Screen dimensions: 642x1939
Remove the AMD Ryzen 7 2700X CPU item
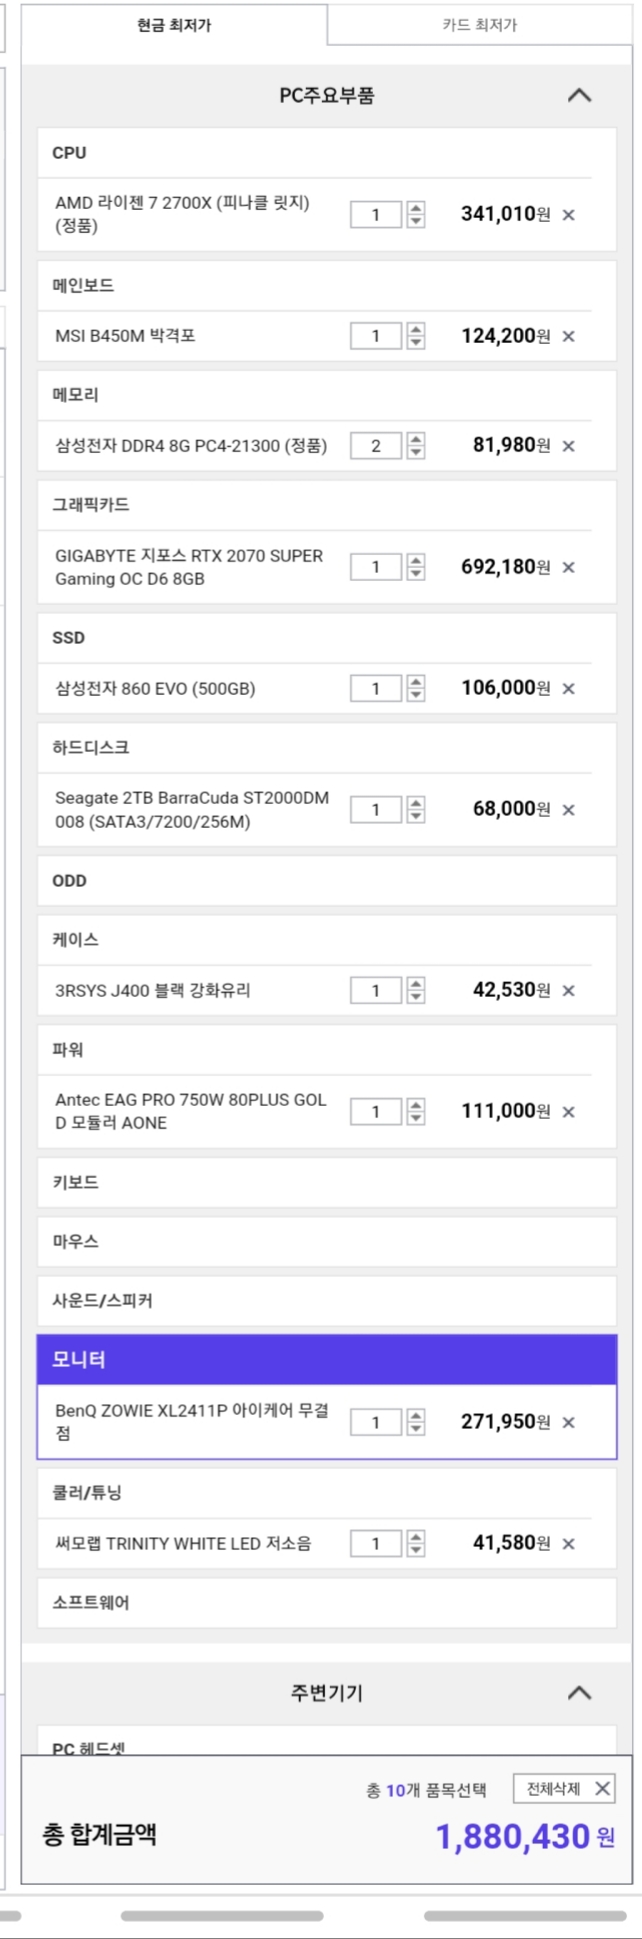click(x=568, y=215)
